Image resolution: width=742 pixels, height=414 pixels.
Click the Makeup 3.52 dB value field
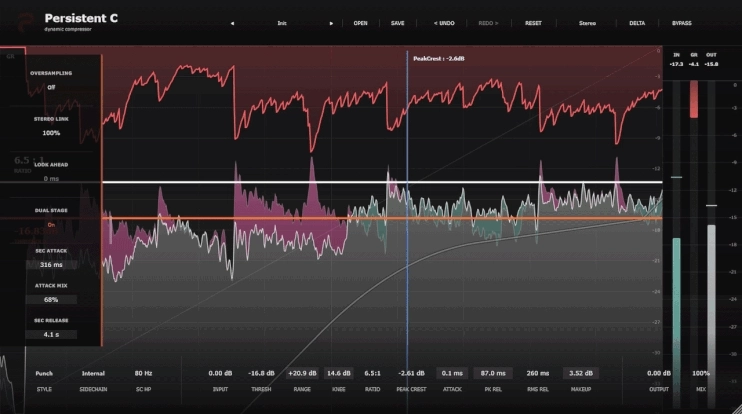coord(581,373)
